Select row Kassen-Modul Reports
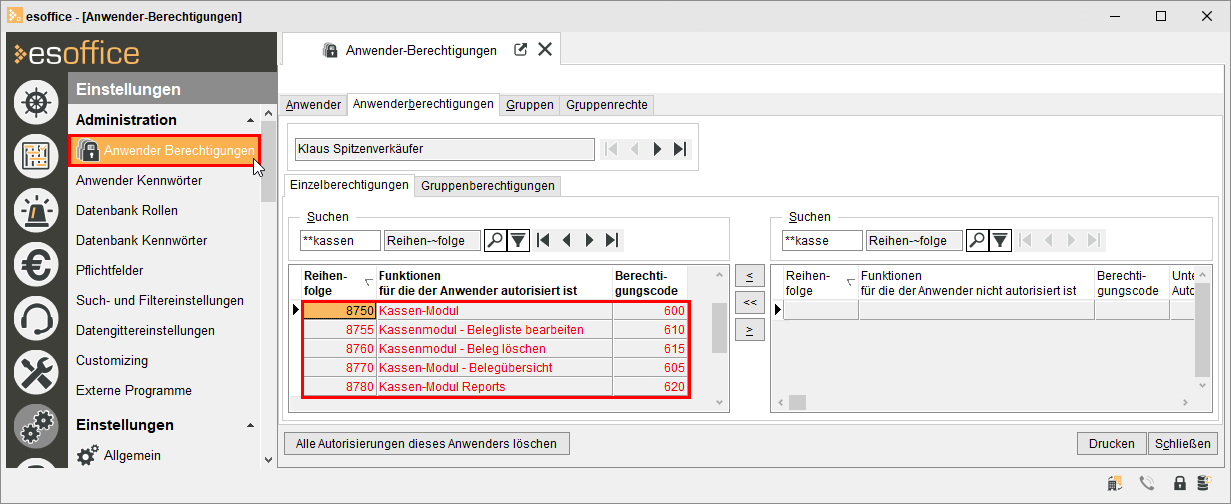The height and width of the screenshot is (504, 1231). pyautogui.click(x=495, y=387)
